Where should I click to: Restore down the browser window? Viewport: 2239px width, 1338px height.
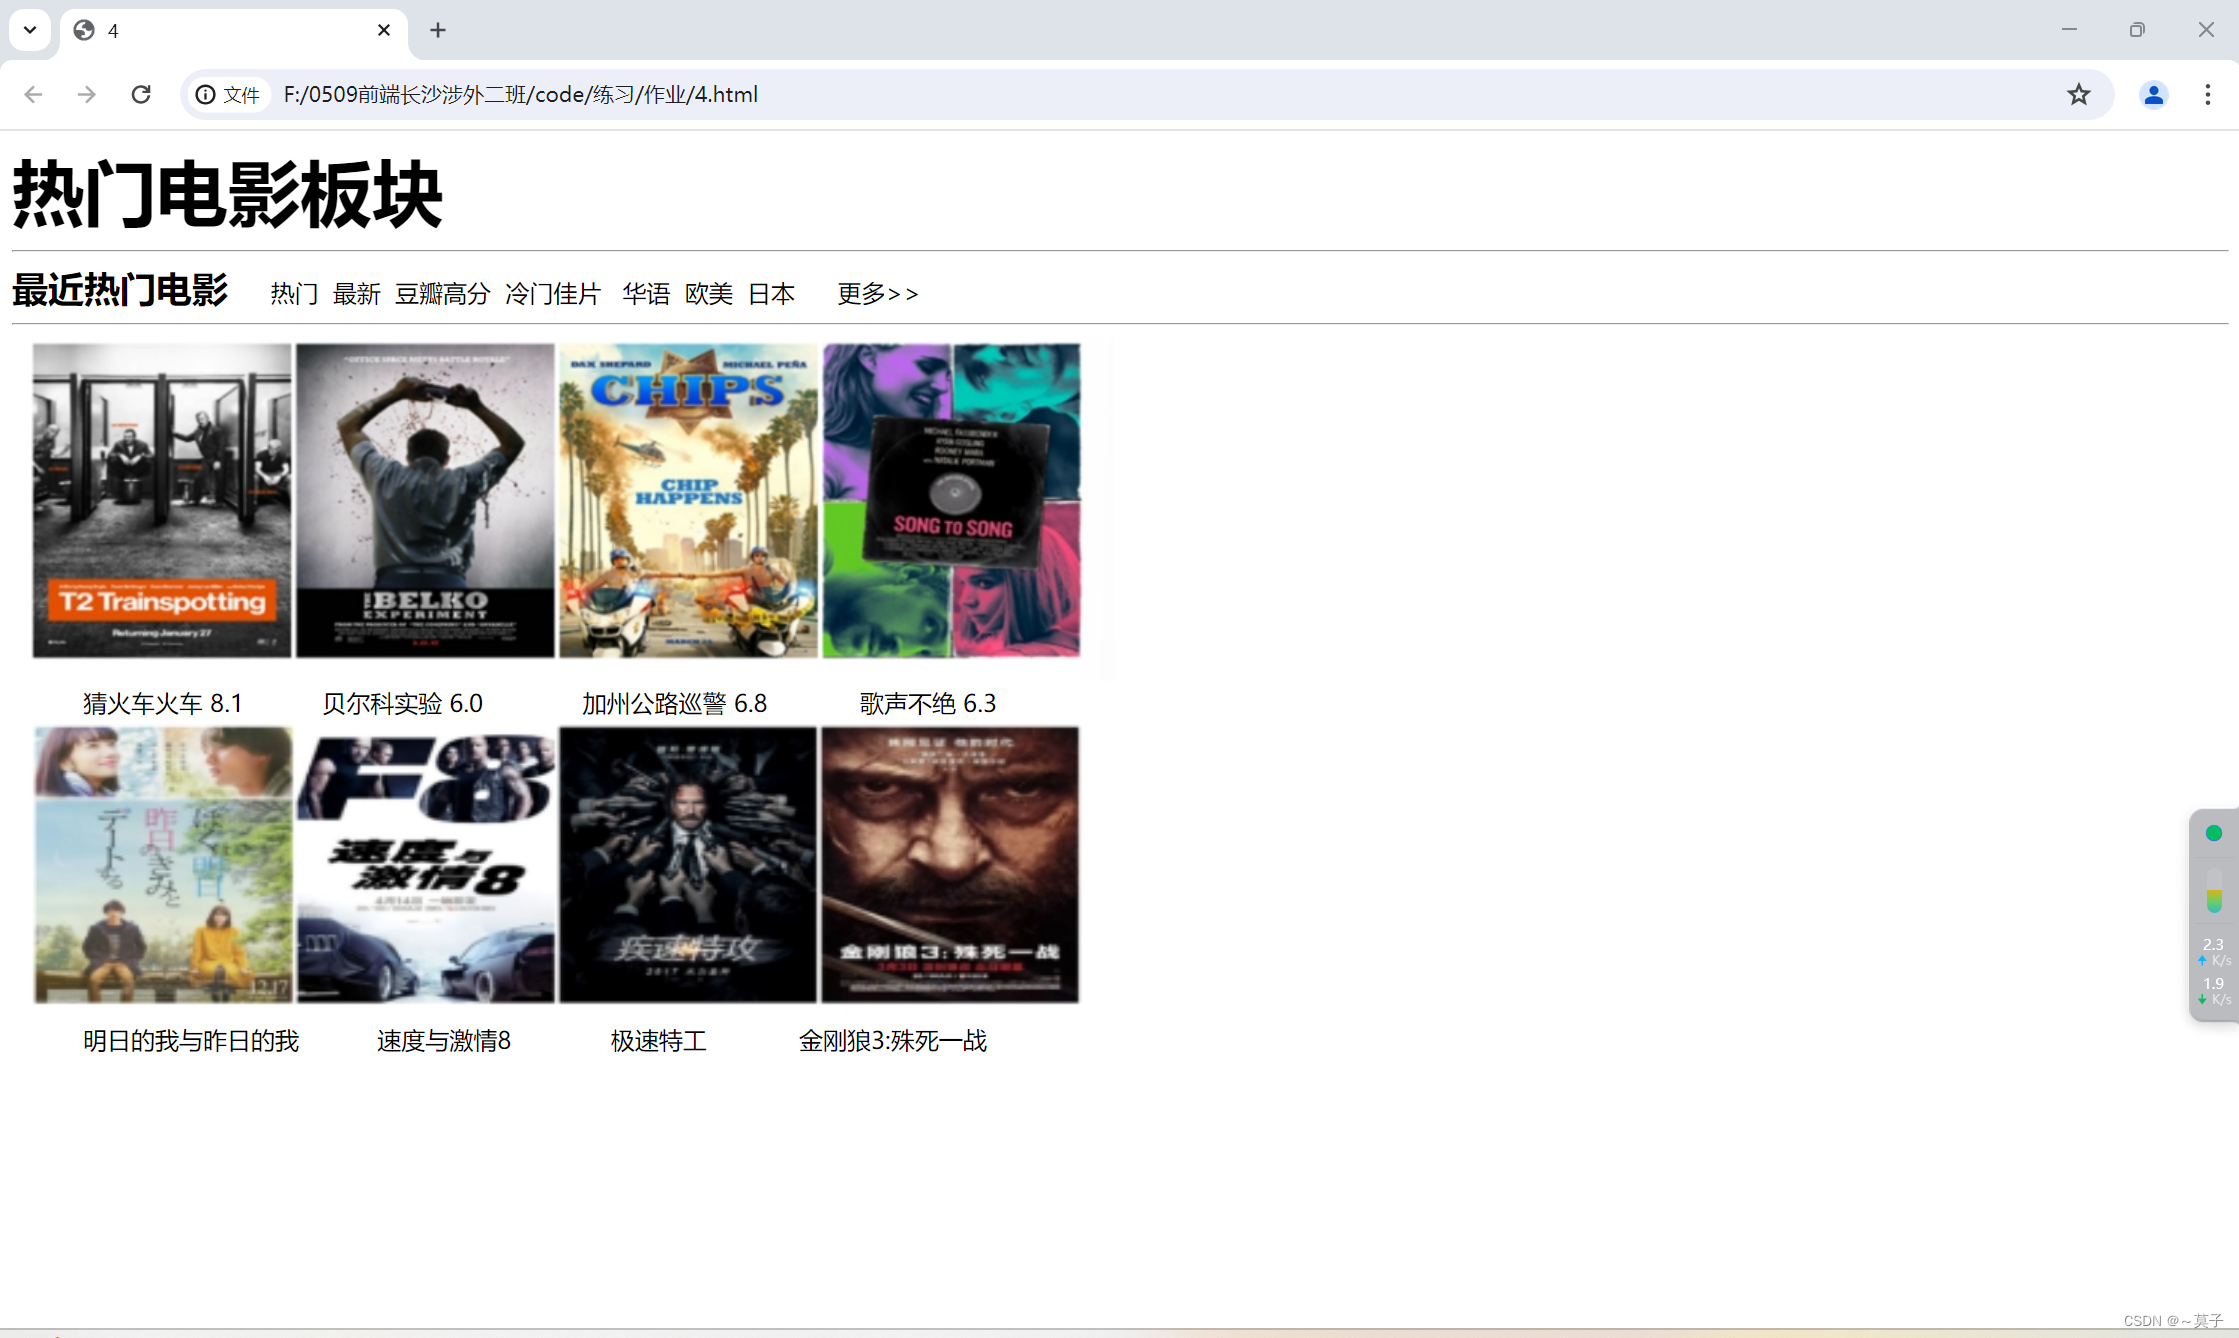2137,30
